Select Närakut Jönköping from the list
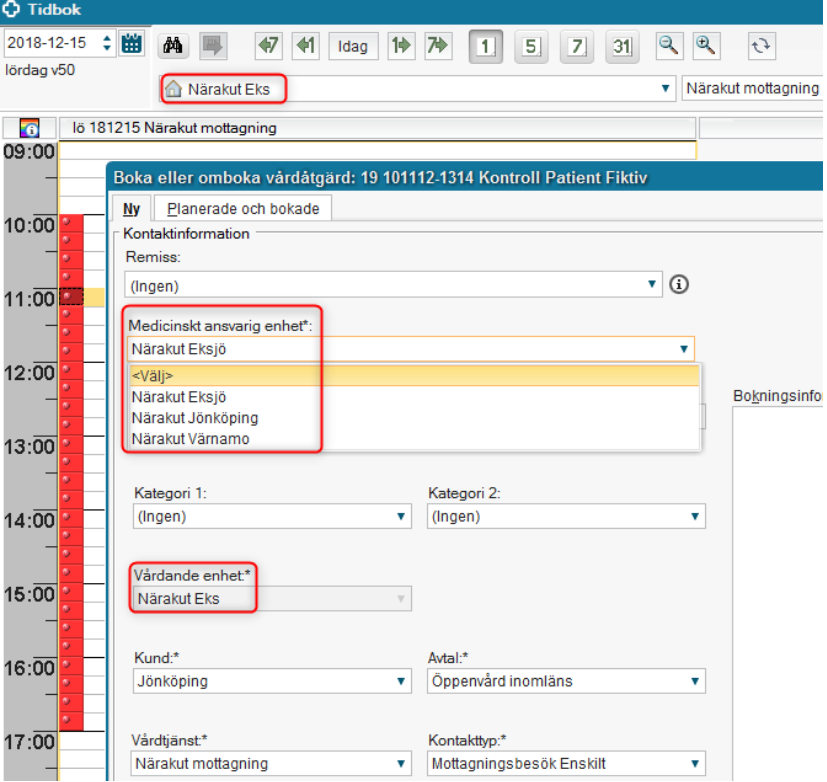This screenshot has height=782, width=827. click(x=194, y=418)
